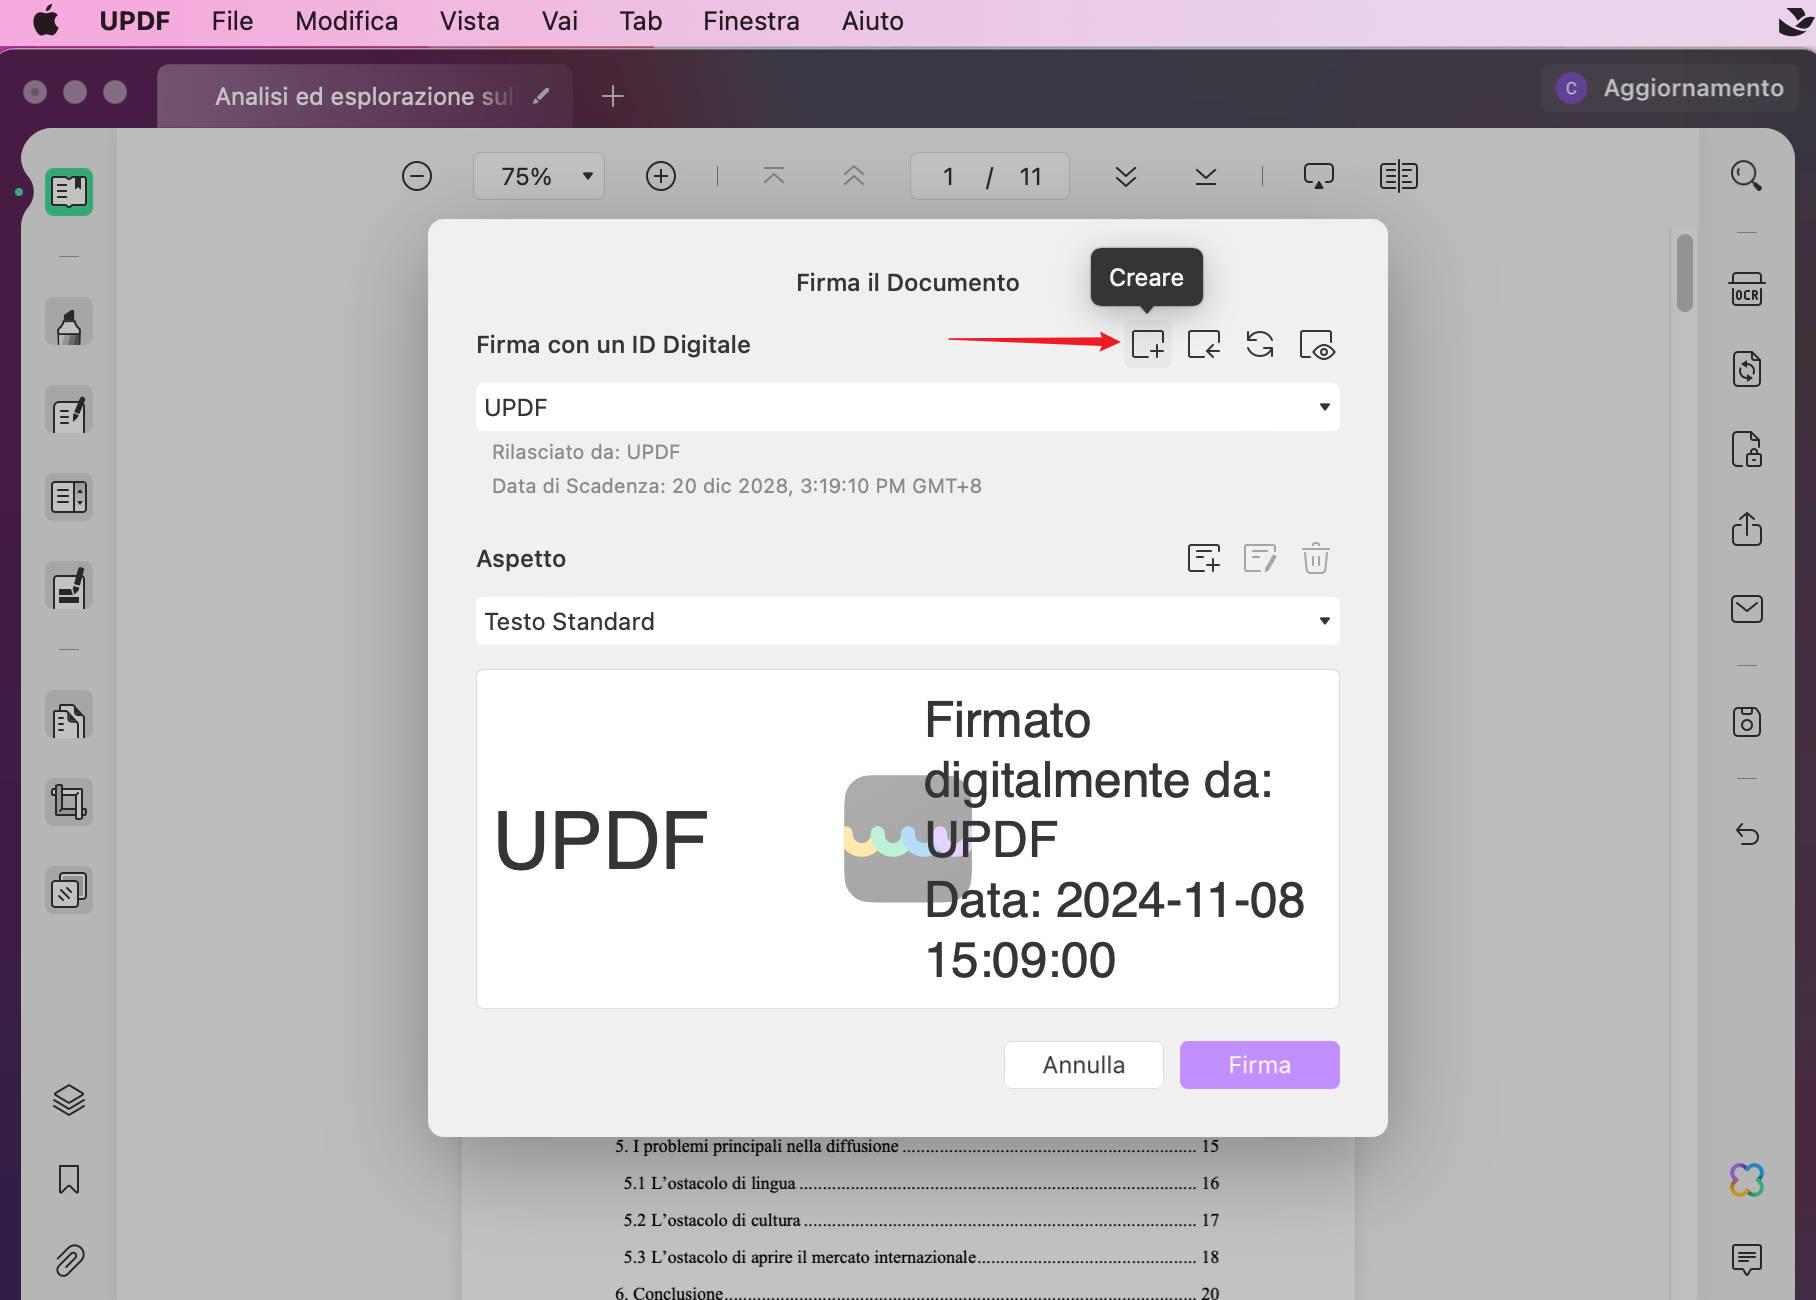Open the OCR tool
This screenshot has height=1300, width=1816.
pyautogui.click(x=1747, y=289)
